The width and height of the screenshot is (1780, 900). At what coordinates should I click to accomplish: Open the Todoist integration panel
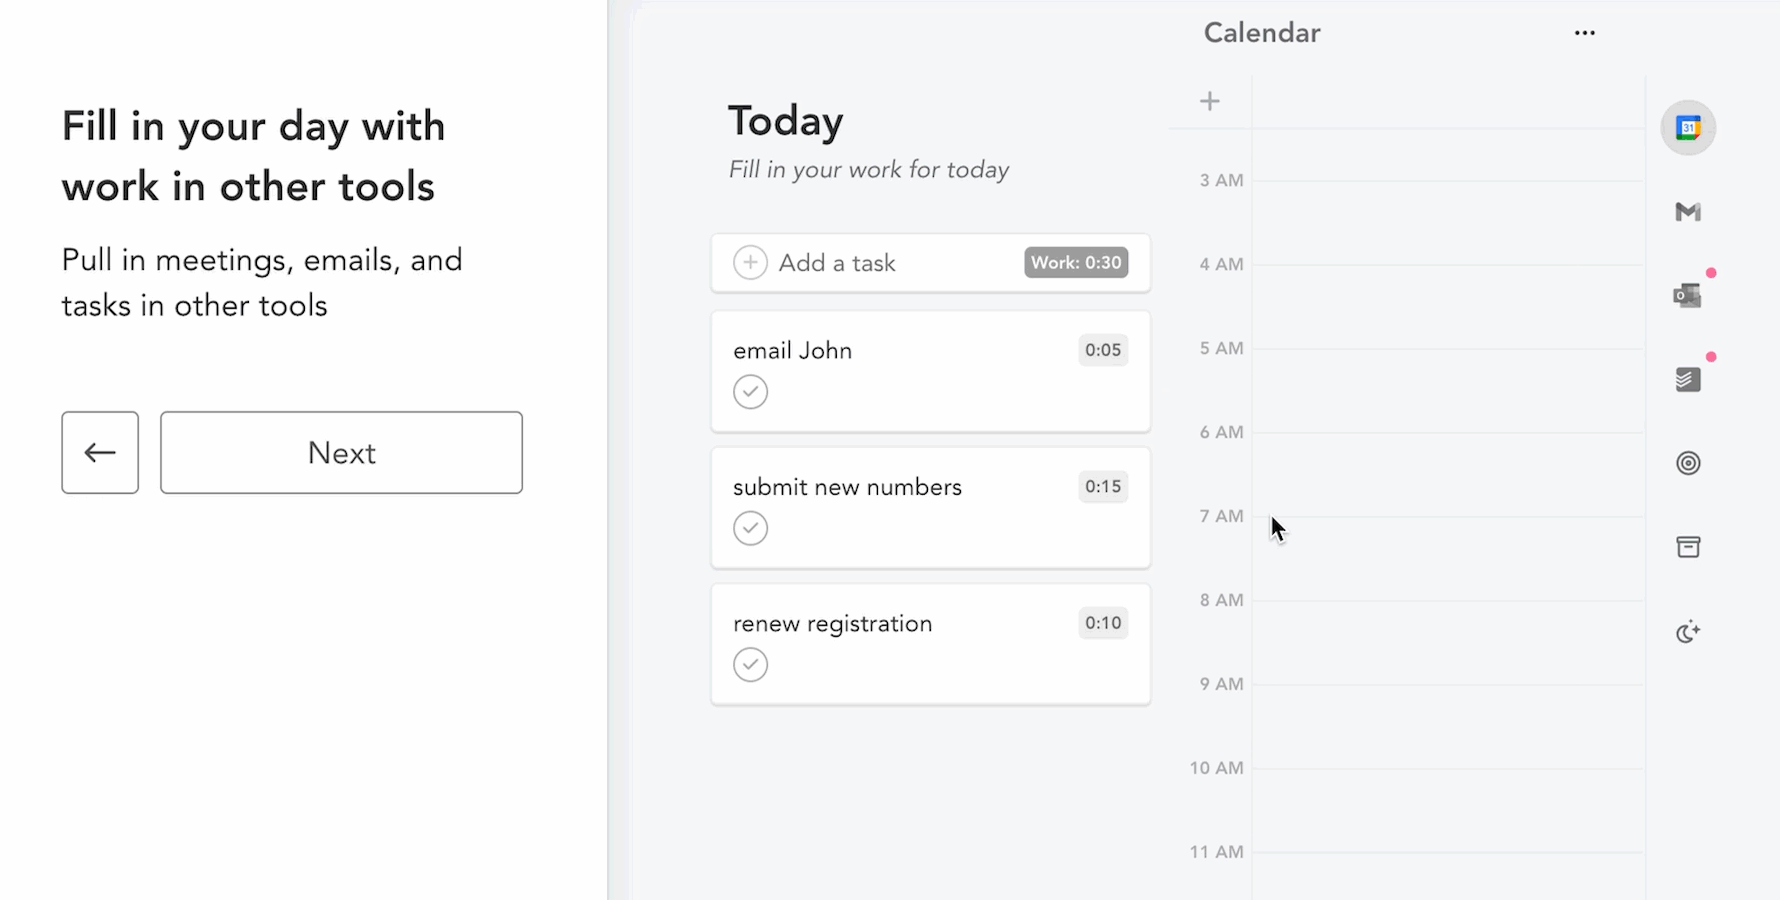click(1687, 379)
